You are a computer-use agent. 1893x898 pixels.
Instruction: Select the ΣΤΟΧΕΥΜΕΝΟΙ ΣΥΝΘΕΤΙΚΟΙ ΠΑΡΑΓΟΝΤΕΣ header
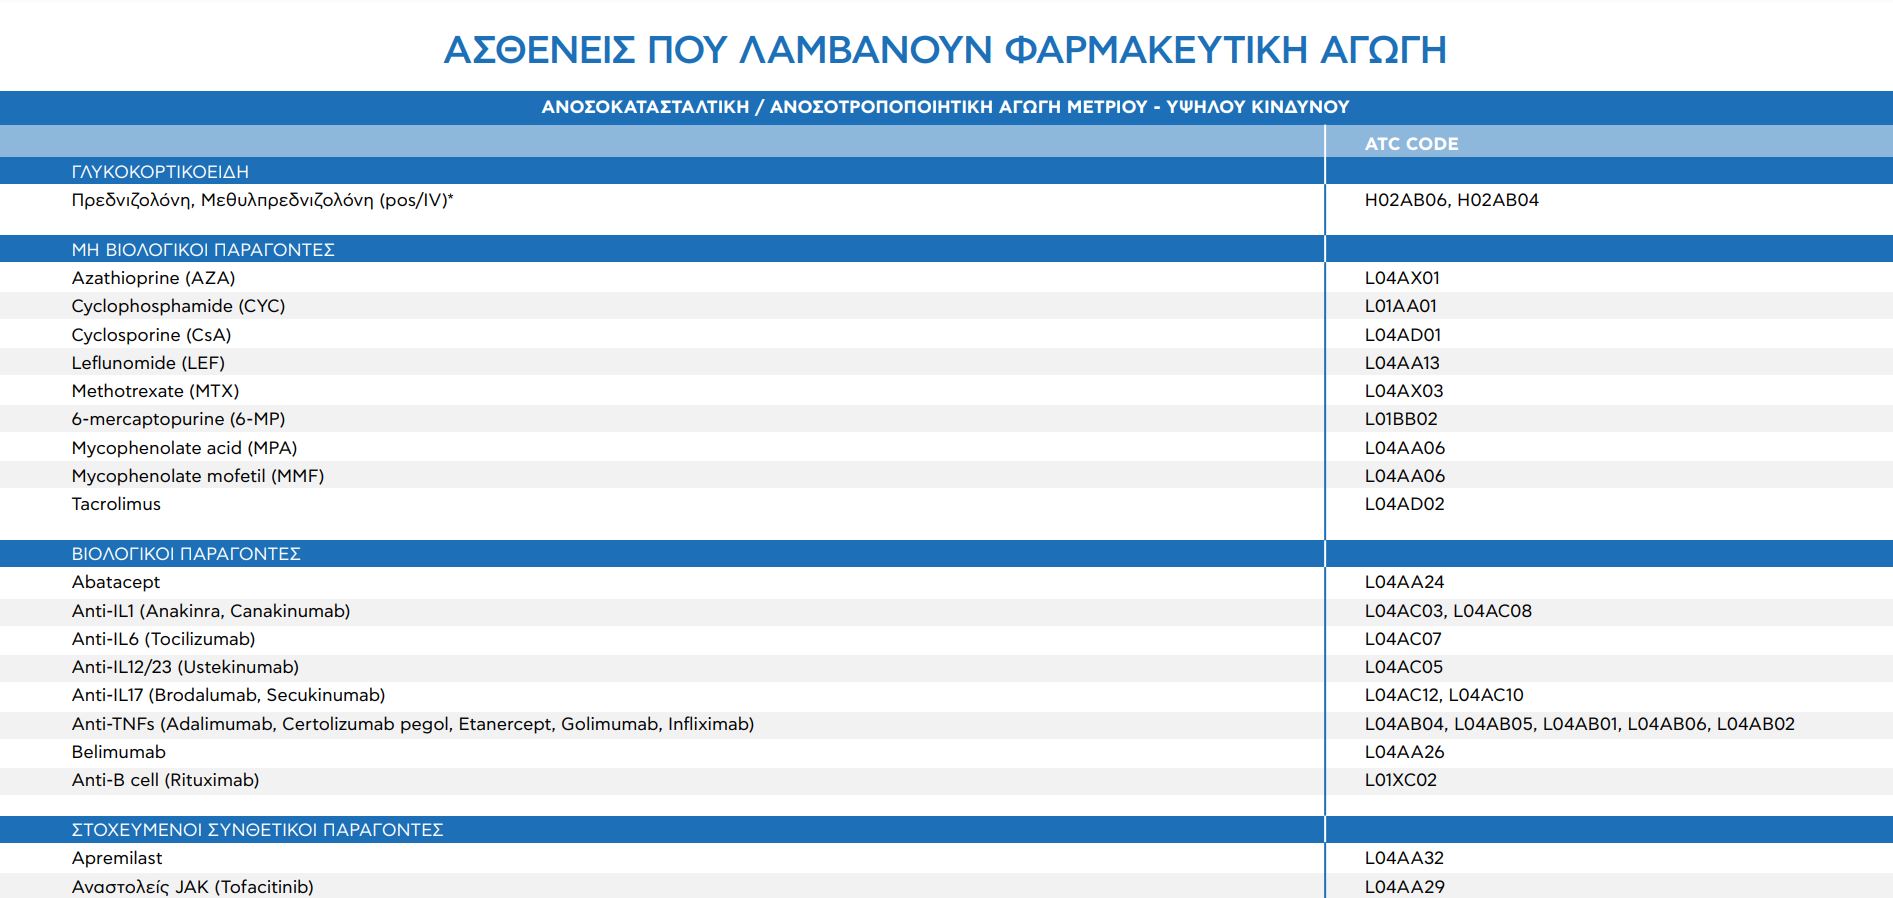[x=257, y=830]
